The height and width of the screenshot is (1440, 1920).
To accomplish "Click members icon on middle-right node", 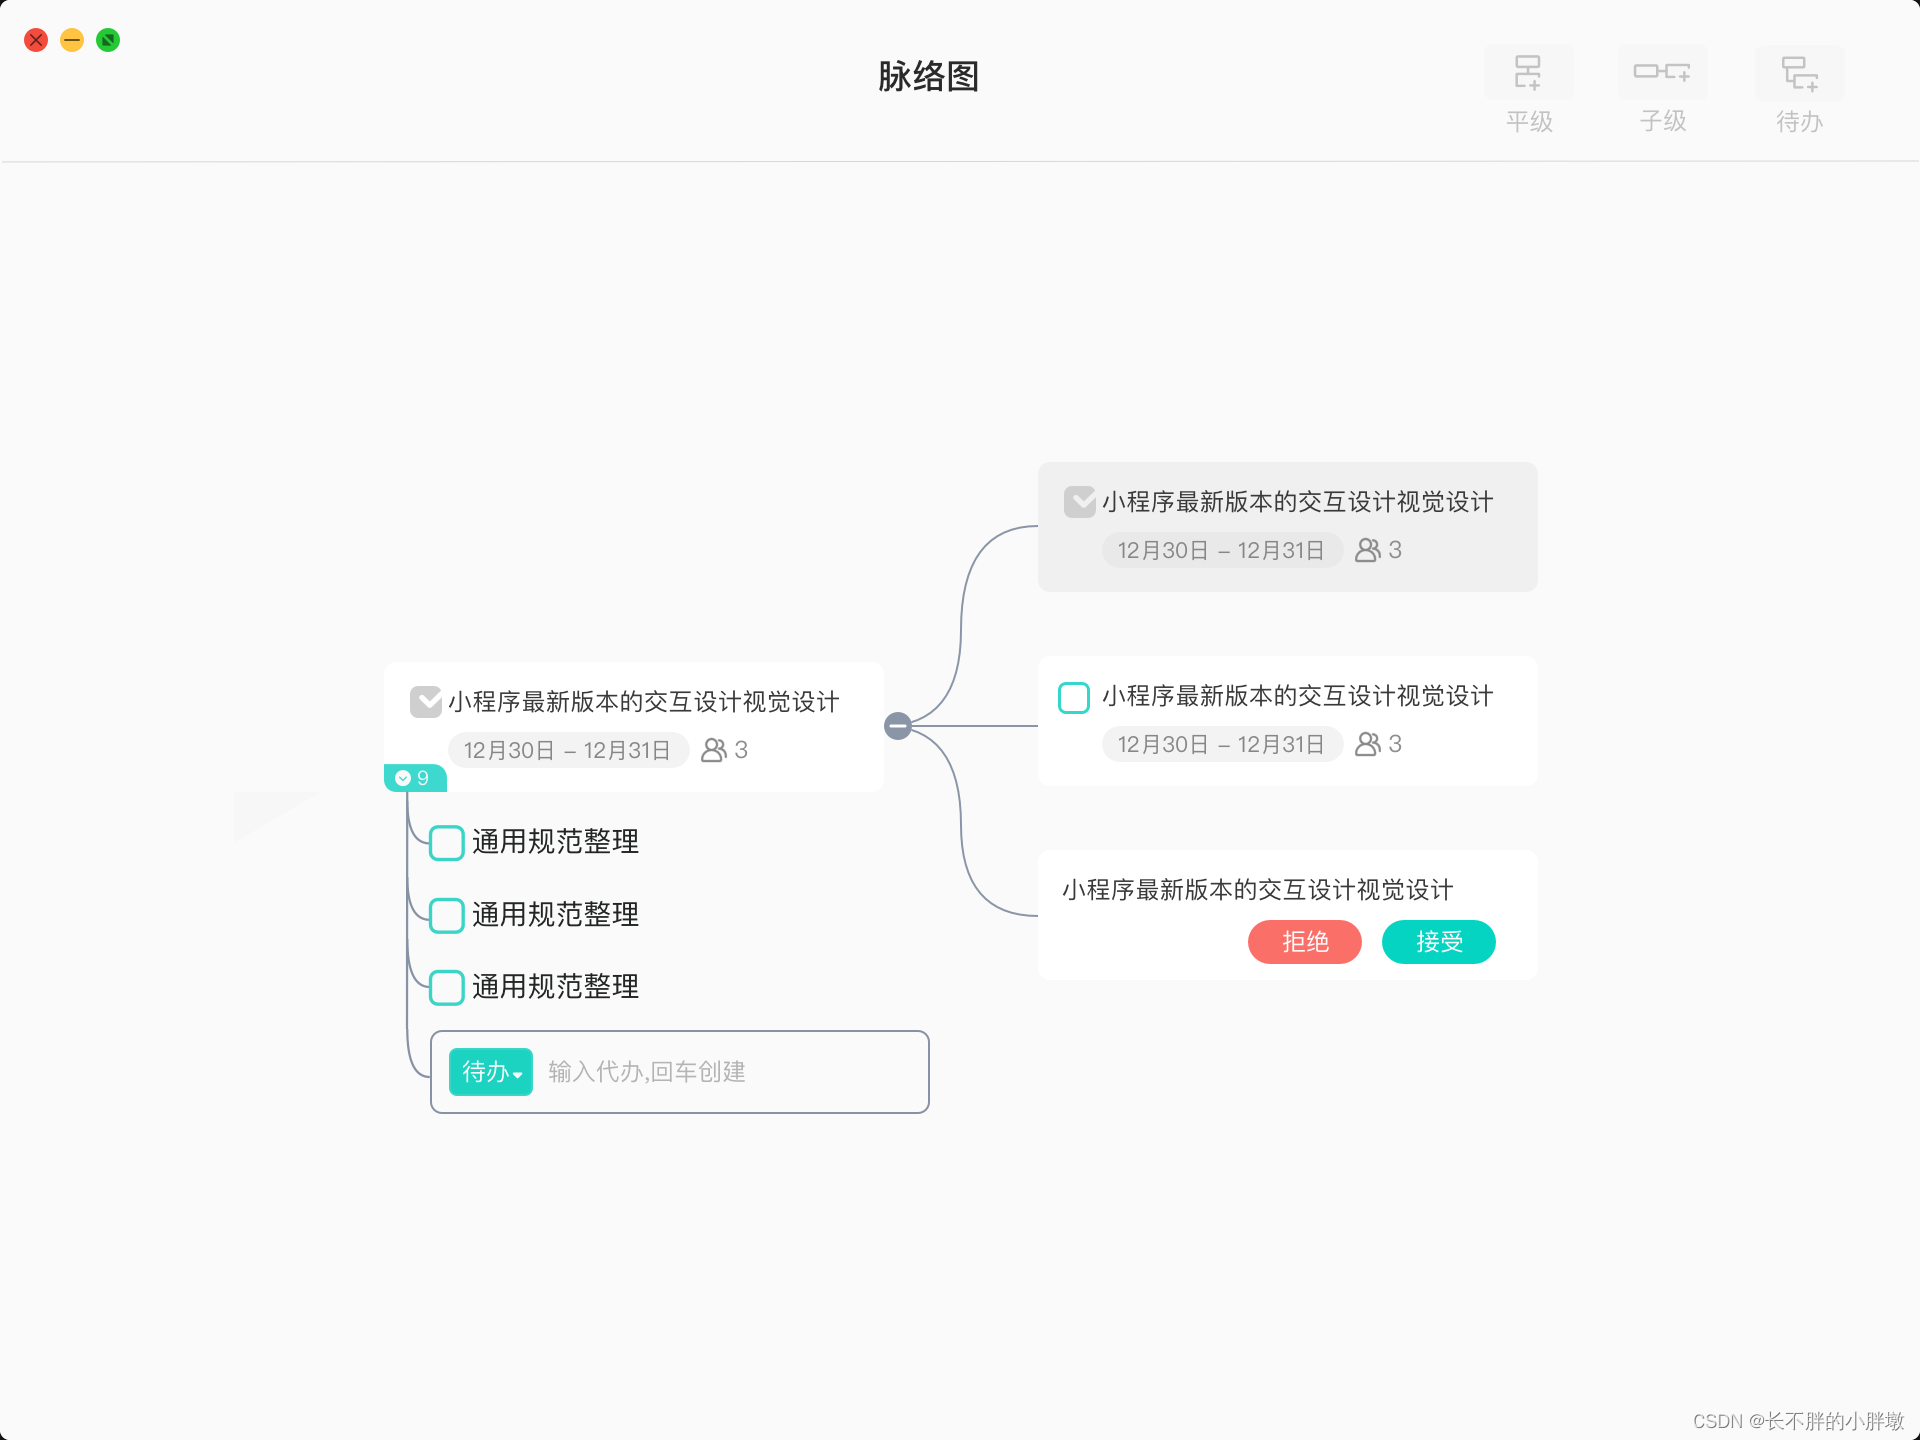I will click(x=1368, y=744).
